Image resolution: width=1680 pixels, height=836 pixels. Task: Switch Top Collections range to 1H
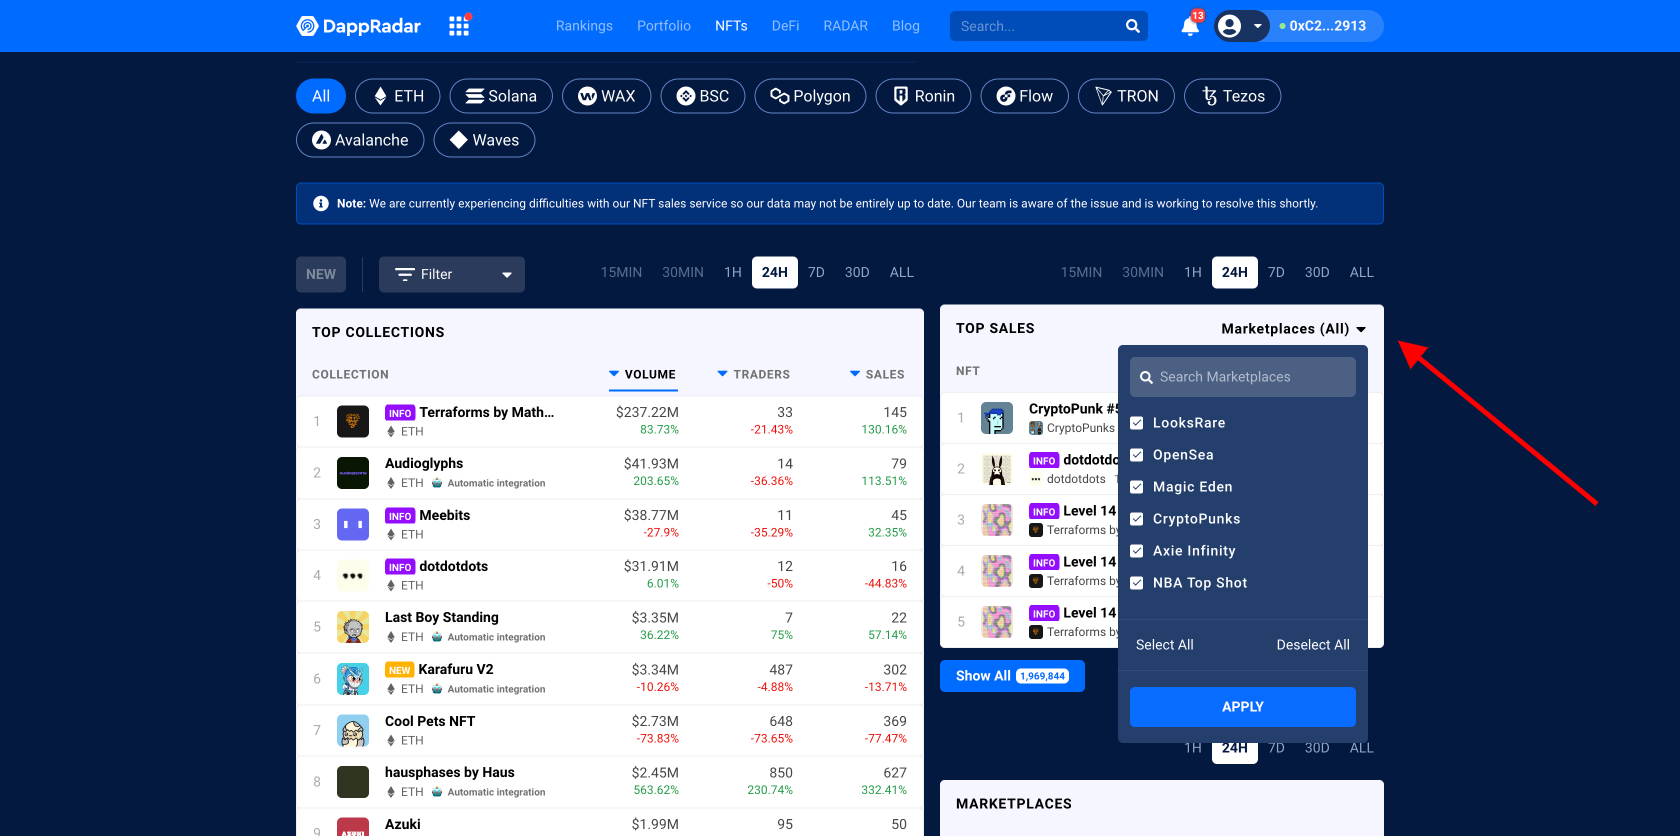coord(733,272)
